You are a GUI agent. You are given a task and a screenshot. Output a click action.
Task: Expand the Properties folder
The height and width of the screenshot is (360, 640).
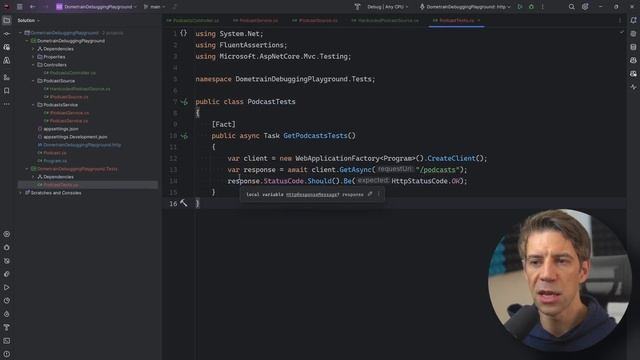pyautogui.click(x=33, y=57)
